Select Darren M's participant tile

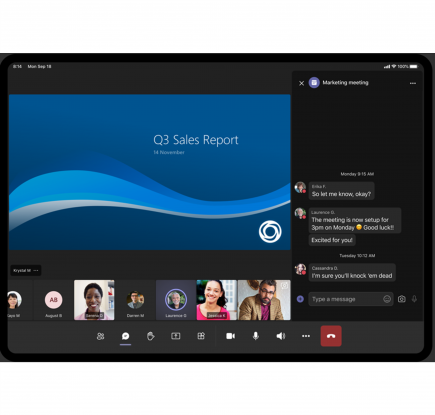[x=135, y=300]
